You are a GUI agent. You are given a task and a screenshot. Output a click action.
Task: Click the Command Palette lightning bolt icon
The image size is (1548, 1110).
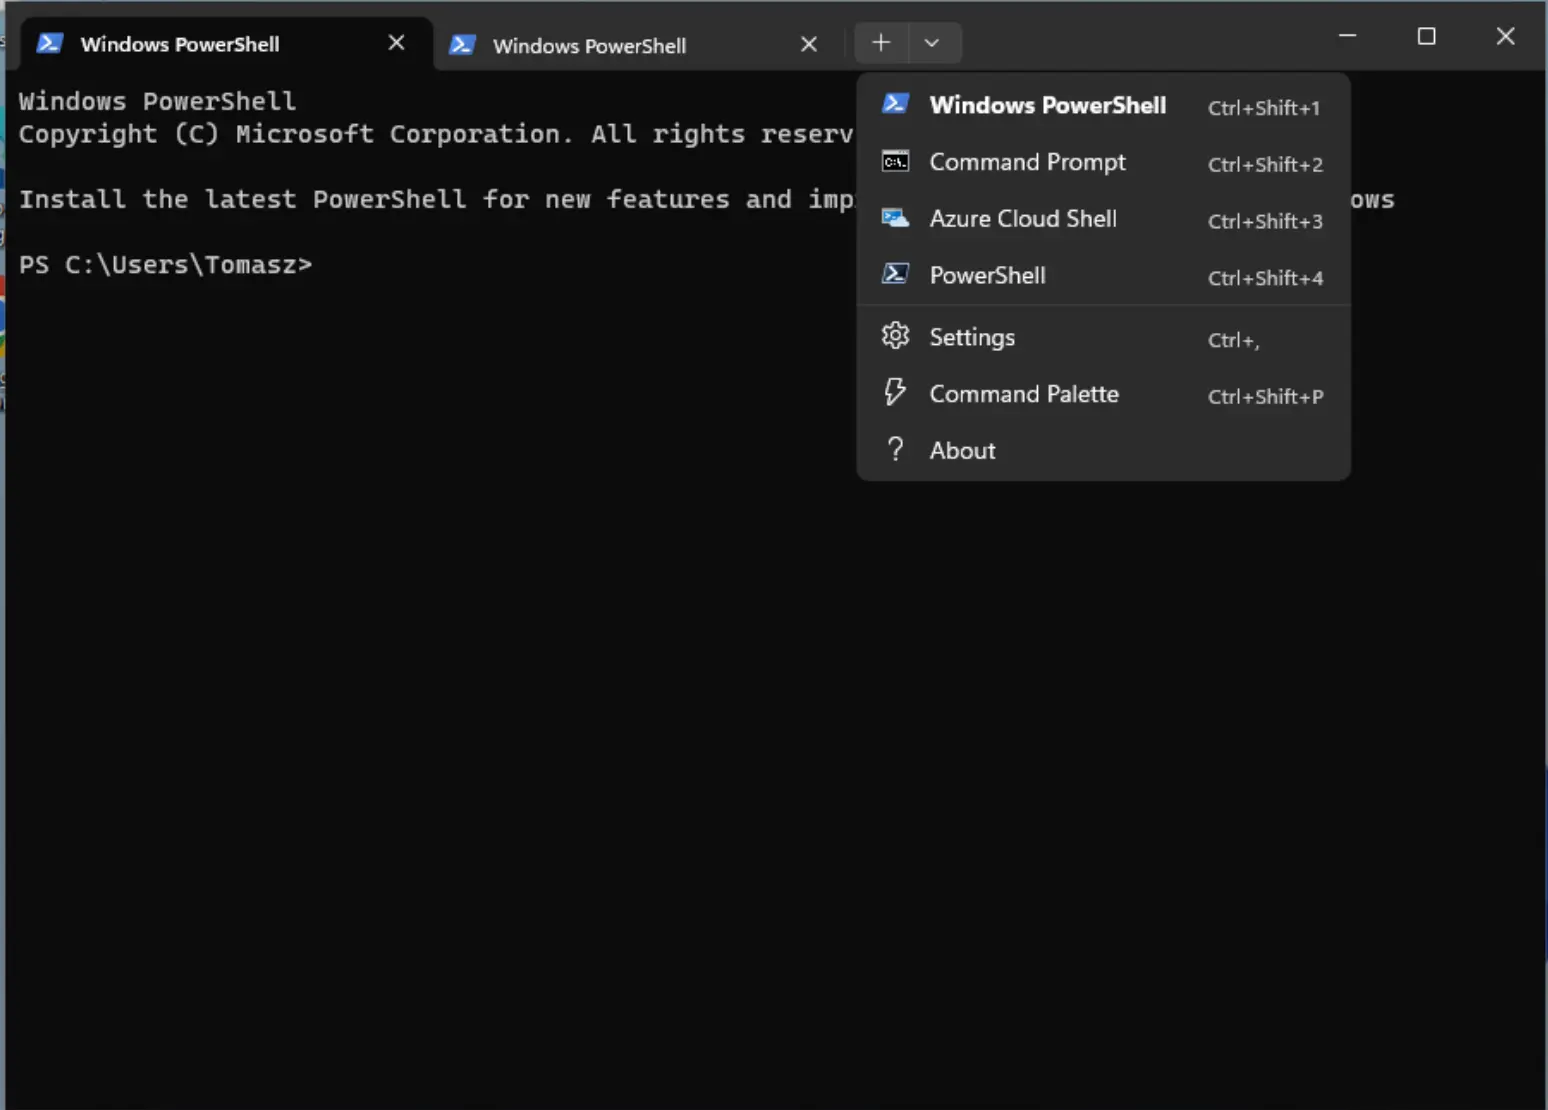pos(895,392)
